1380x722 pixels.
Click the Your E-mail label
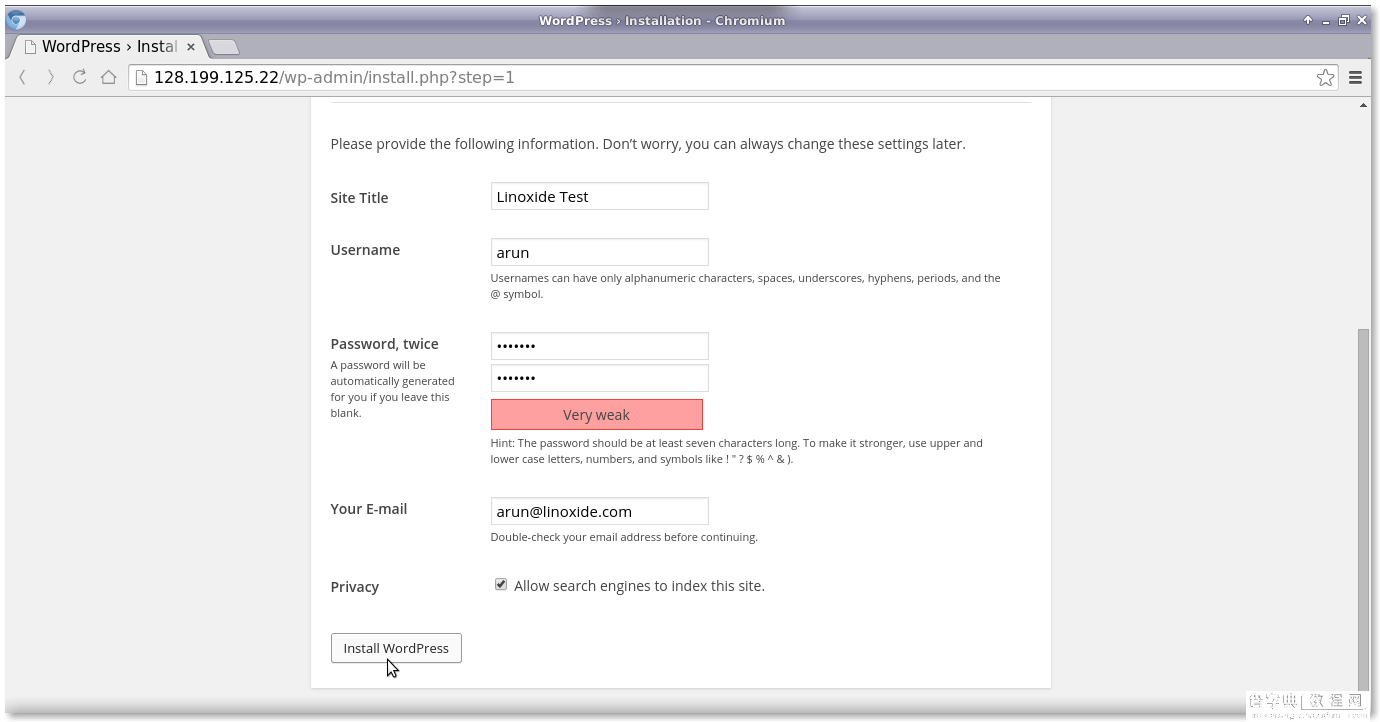[x=368, y=509]
